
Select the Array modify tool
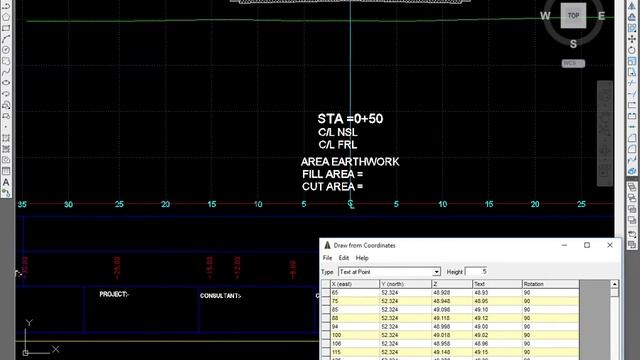pos(632,28)
